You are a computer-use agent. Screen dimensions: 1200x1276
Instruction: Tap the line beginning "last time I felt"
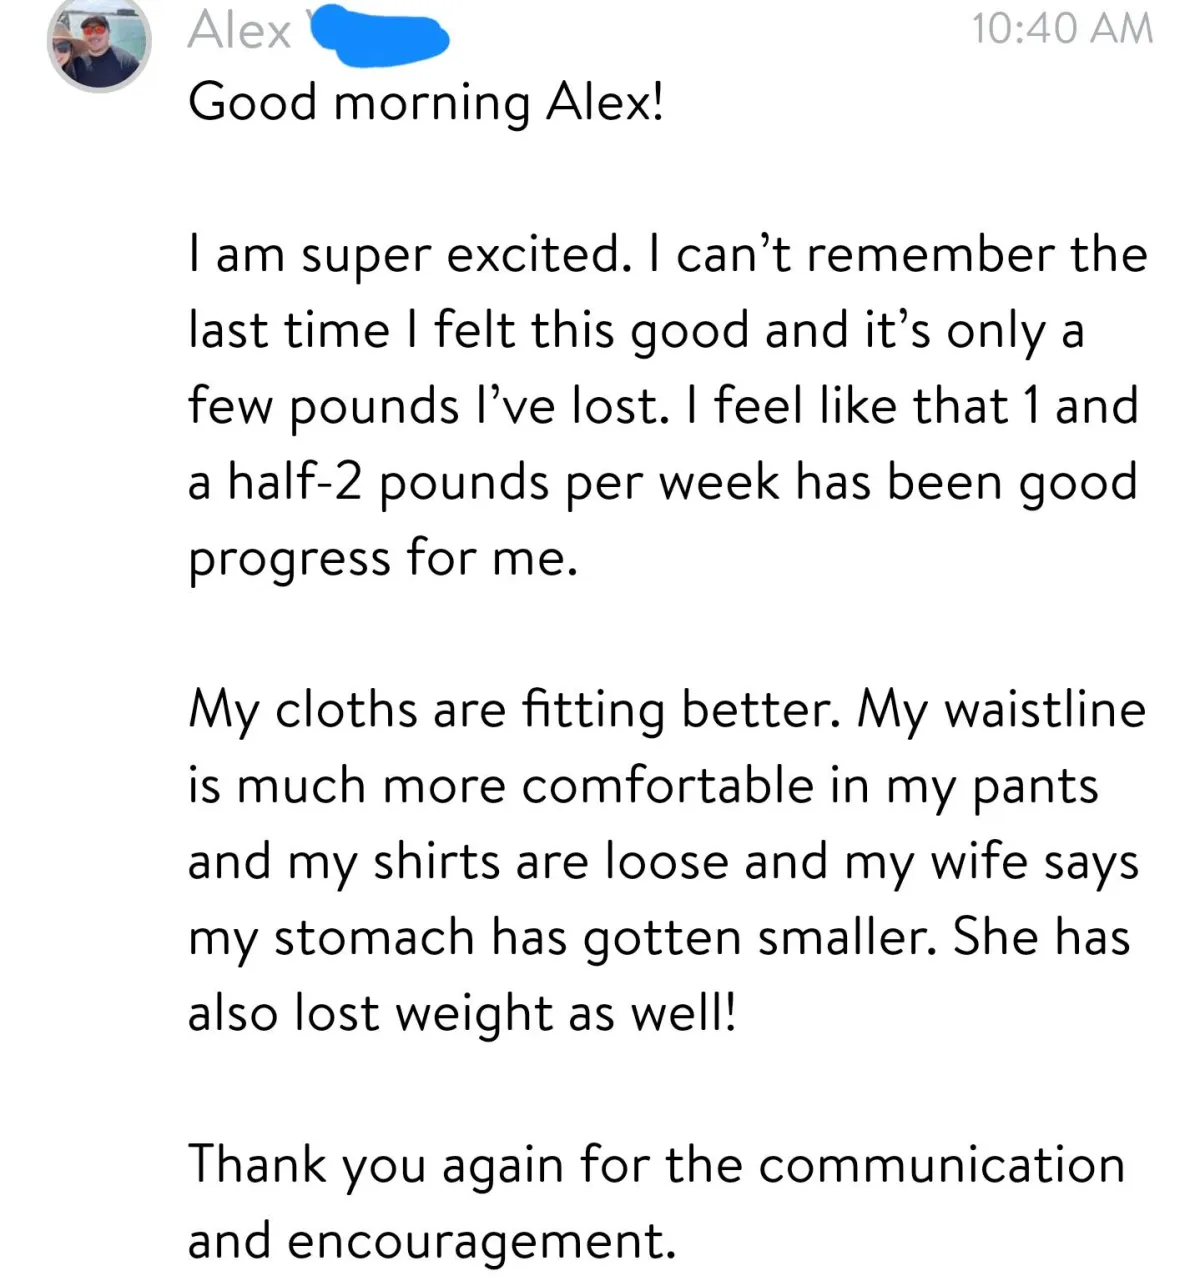point(636,332)
